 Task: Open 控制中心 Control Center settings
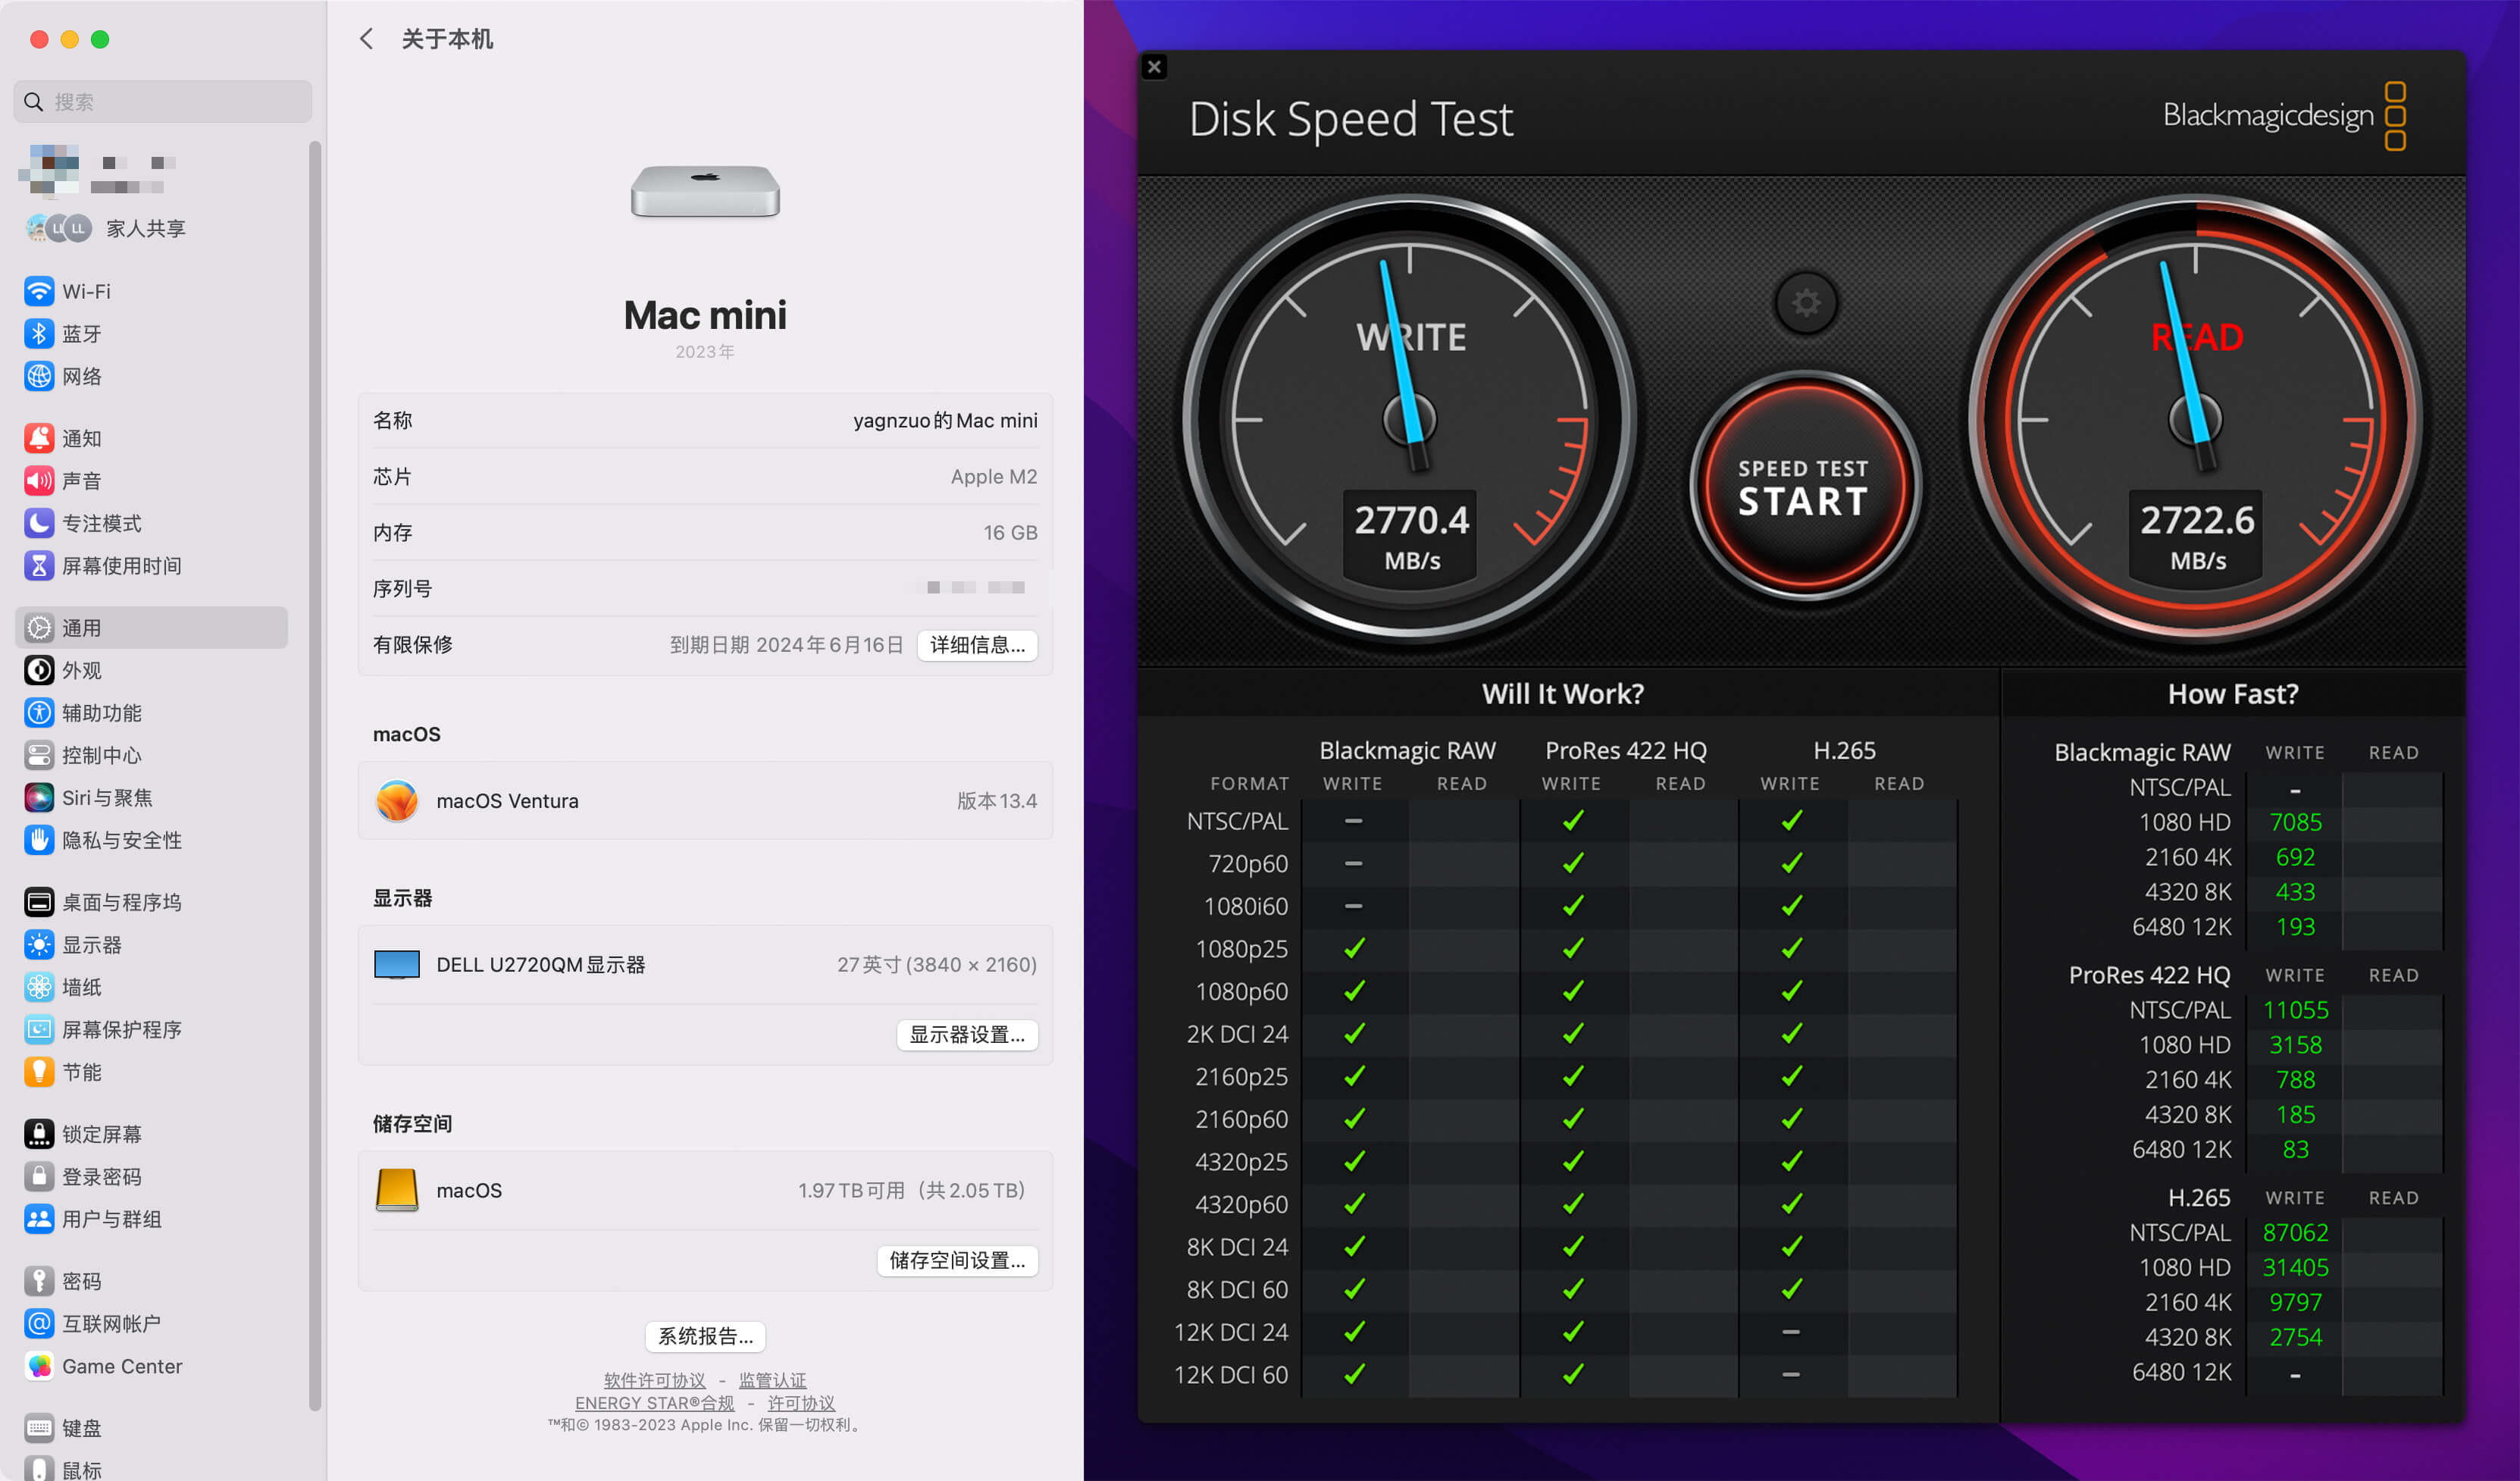coord(101,755)
